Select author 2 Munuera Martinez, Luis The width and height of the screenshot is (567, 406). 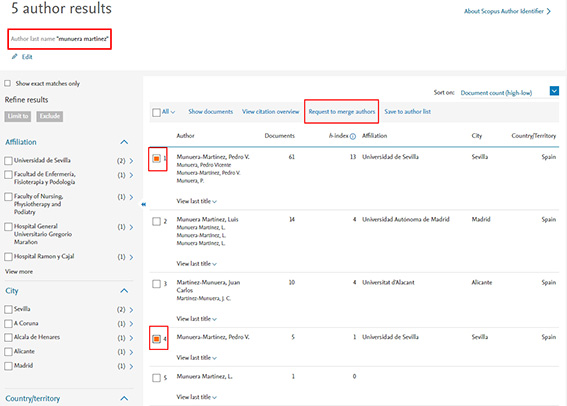(x=156, y=221)
